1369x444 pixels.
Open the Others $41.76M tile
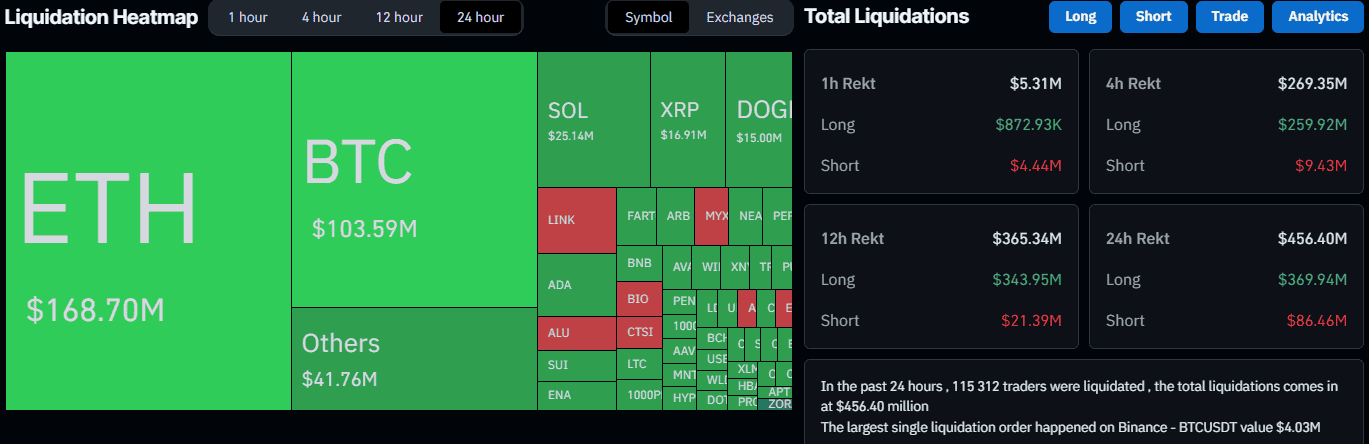(414, 358)
